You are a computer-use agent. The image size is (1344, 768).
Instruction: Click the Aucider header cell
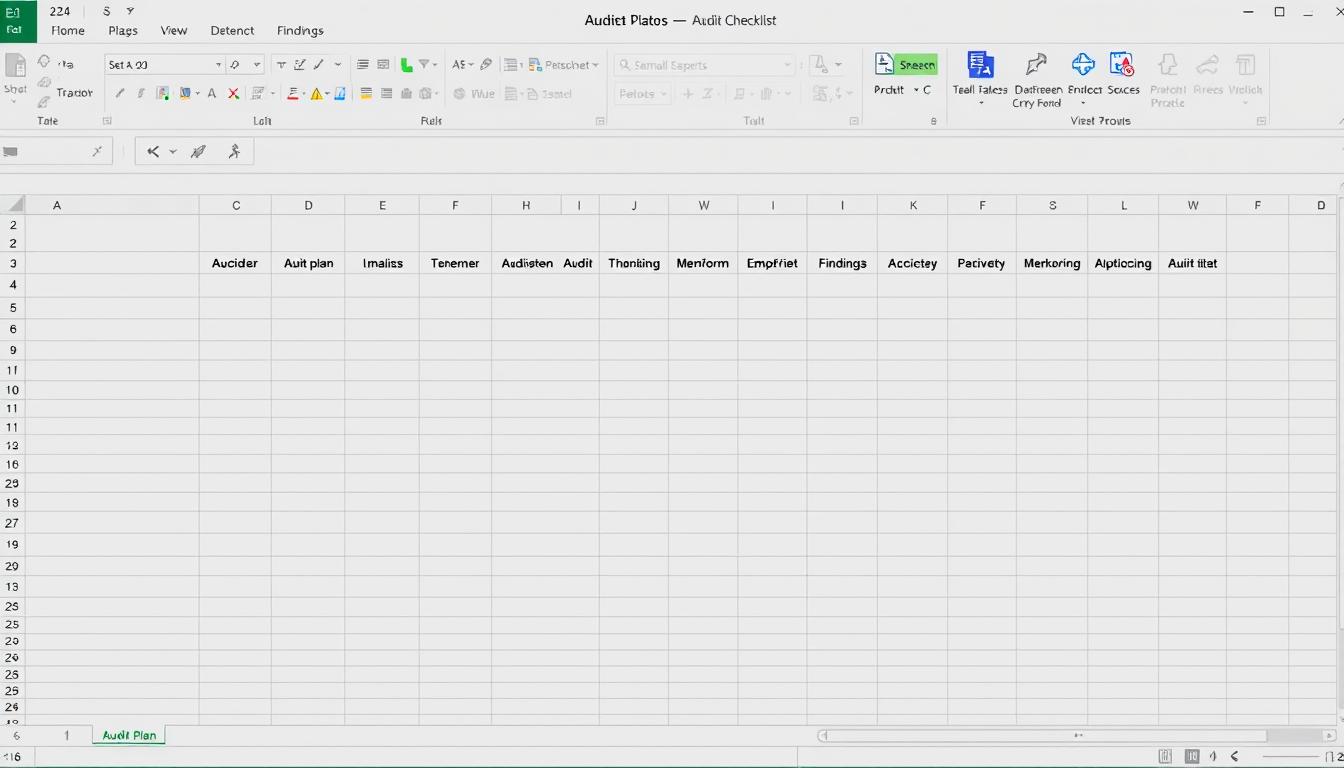[235, 263]
